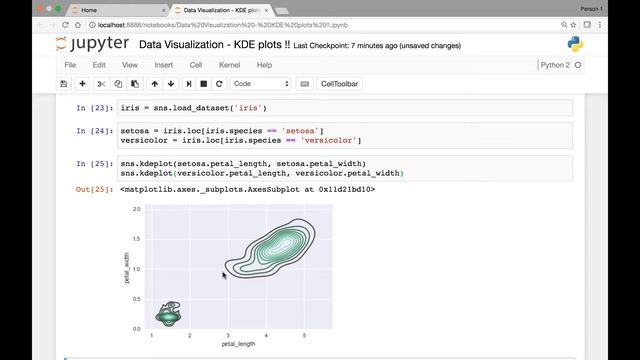Click the Jupyter logo
Screen dimensions: 640x360
pyautogui.click(x=93, y=44)
